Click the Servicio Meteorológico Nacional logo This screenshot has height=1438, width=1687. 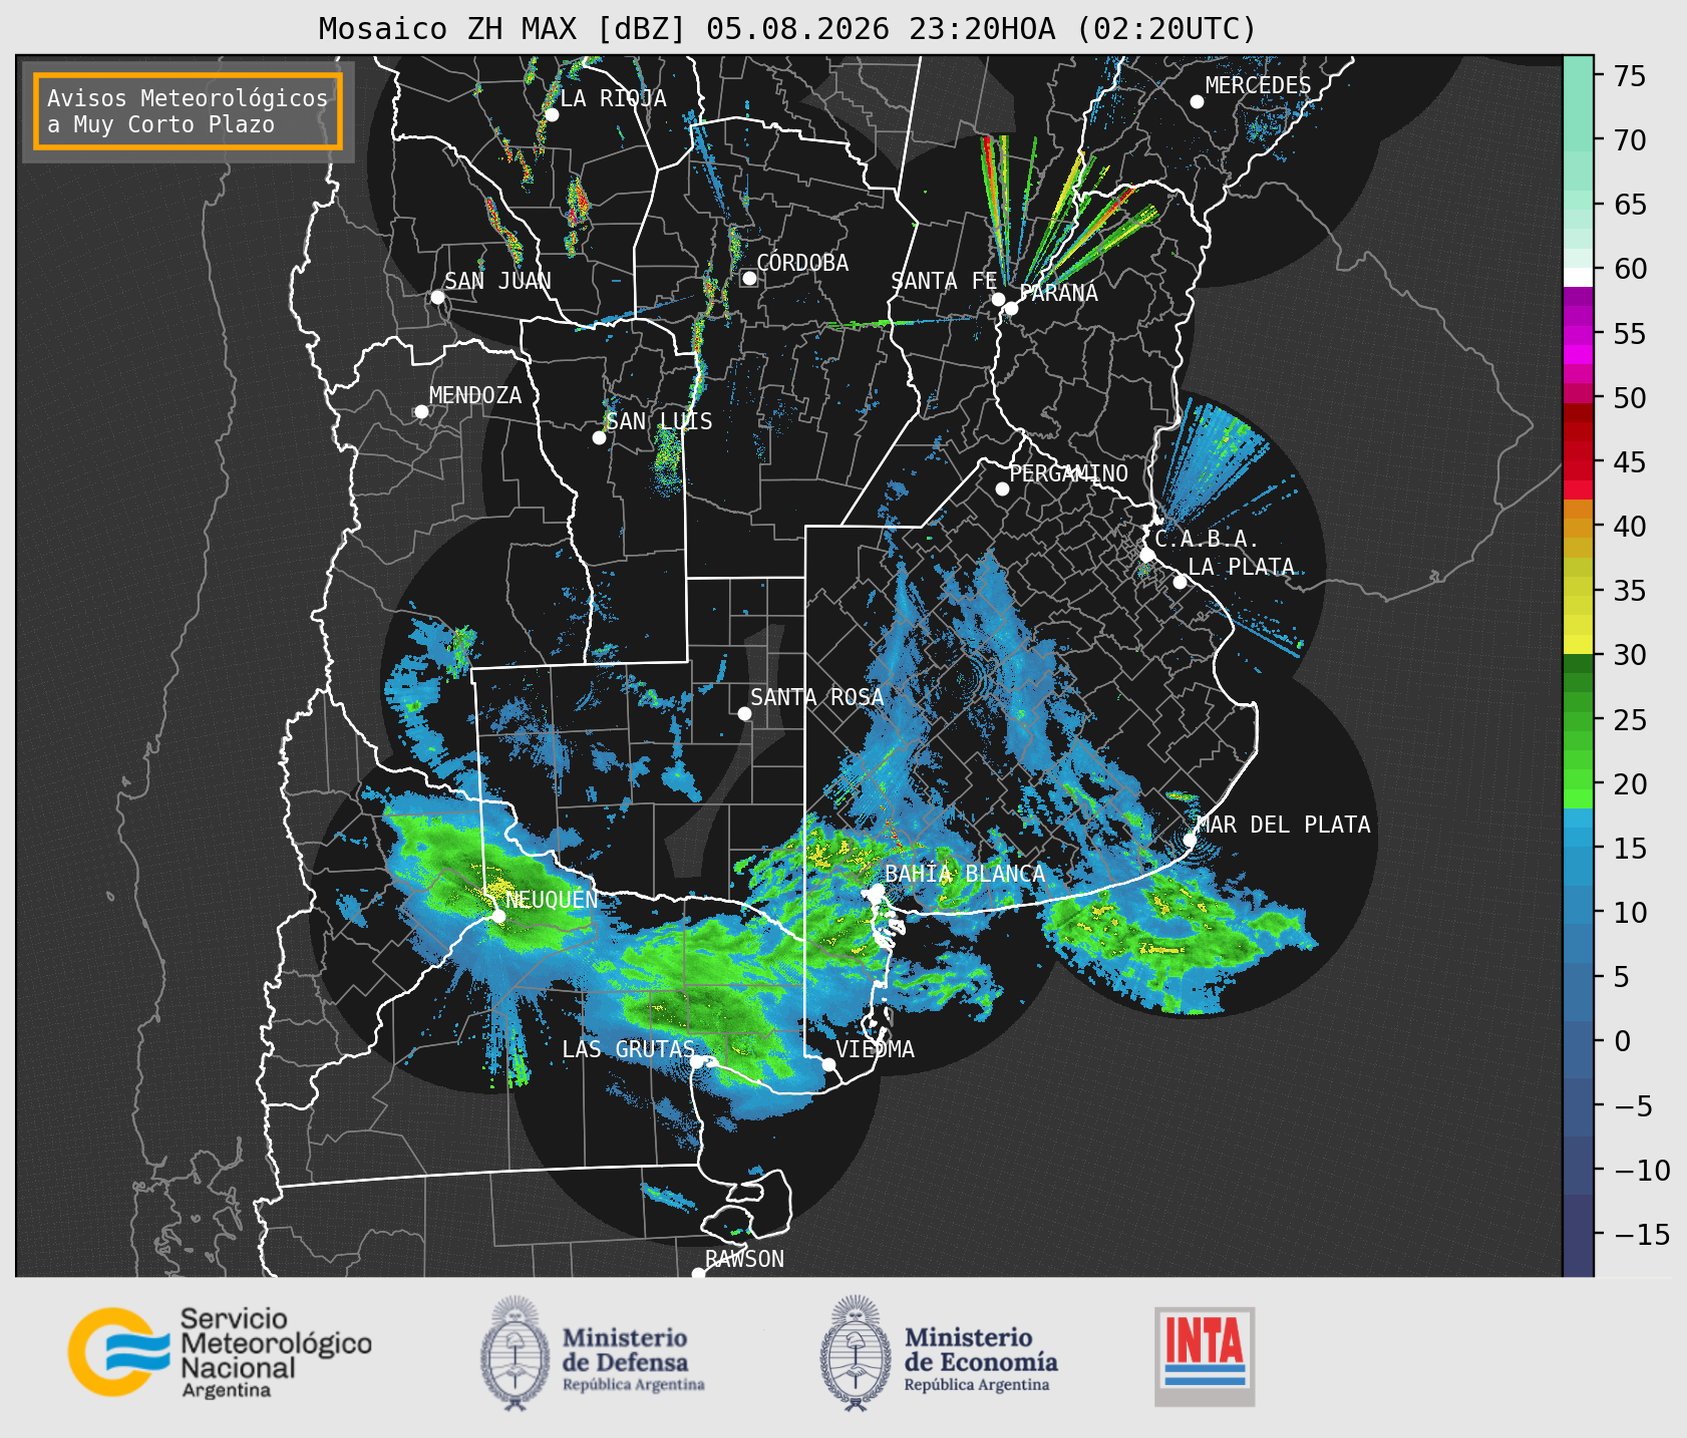click(219, 1352)
